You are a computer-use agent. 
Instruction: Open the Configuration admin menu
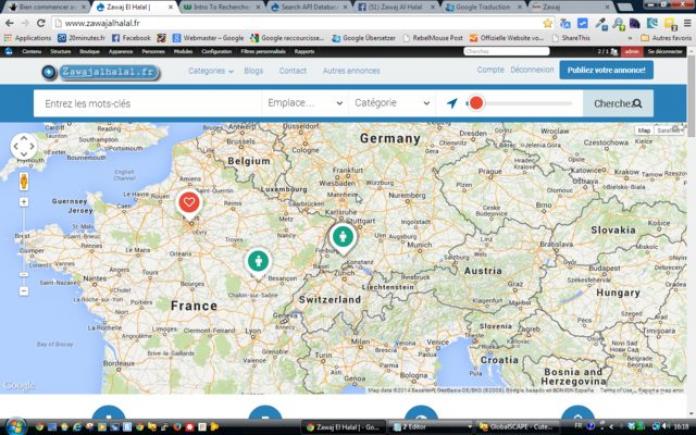coord(217,51)
